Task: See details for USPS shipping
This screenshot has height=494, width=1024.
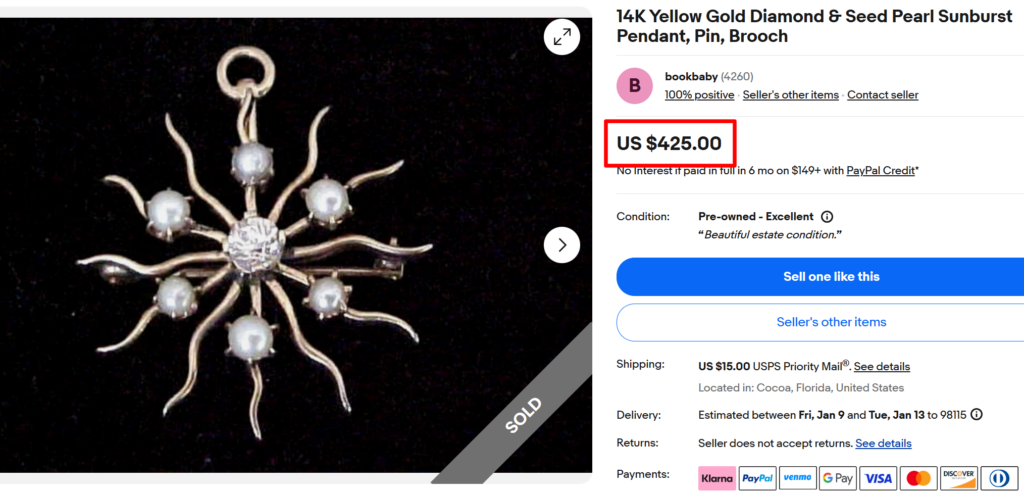Action: [x=881, y=366]
